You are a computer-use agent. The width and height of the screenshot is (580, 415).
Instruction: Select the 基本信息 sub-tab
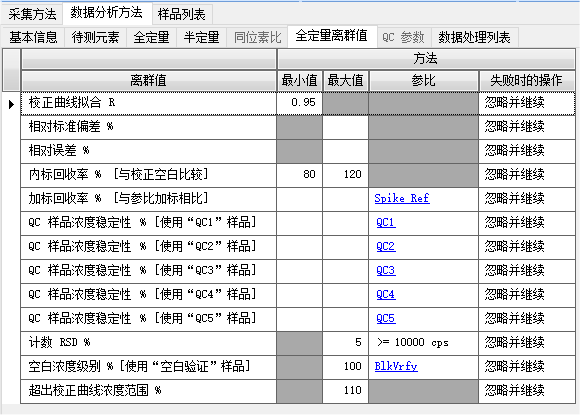(x=33, y=37)
